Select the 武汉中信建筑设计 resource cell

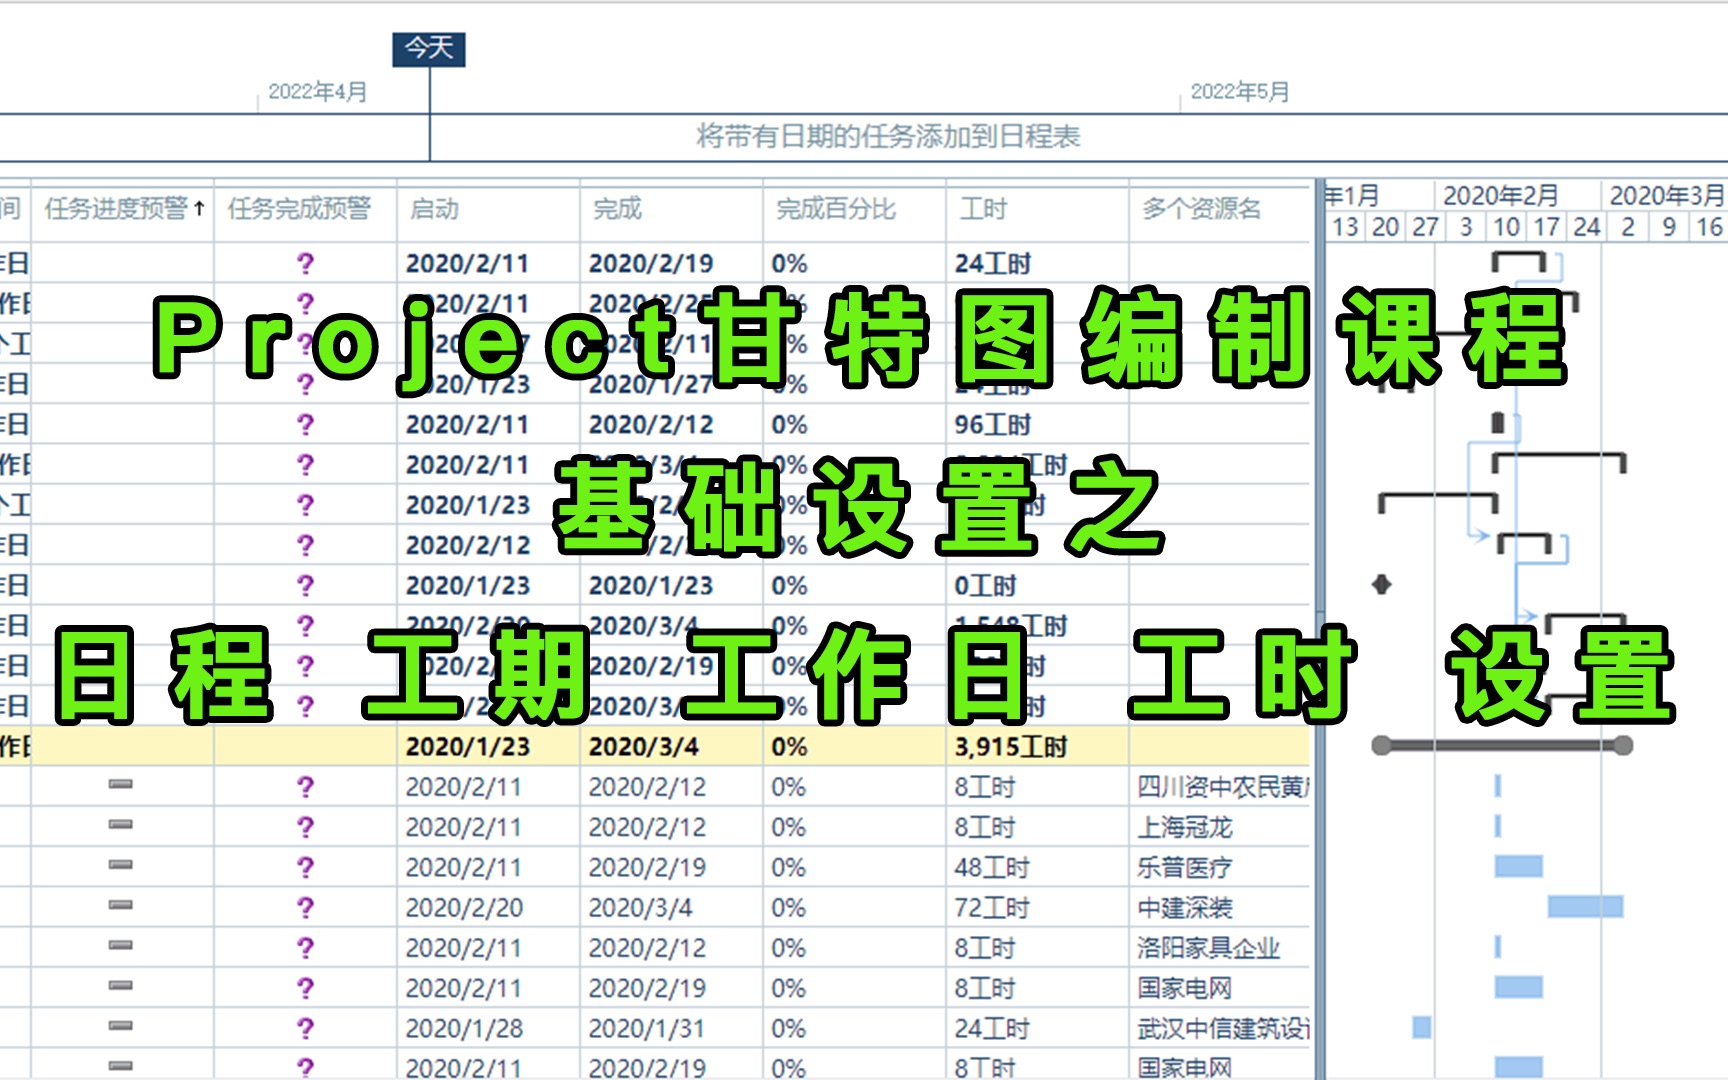point(1219,1028)
